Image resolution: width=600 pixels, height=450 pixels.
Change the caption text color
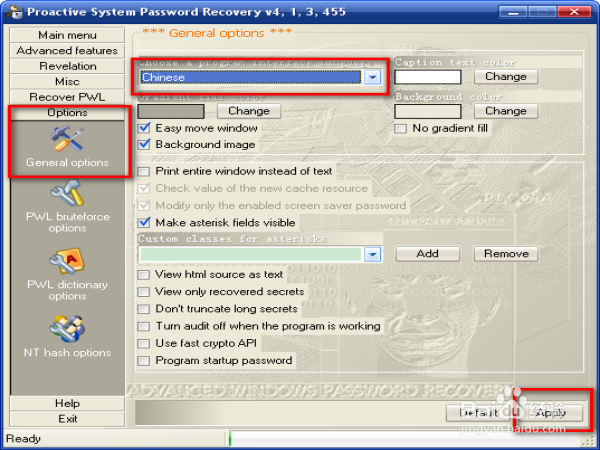click(506, 77)
